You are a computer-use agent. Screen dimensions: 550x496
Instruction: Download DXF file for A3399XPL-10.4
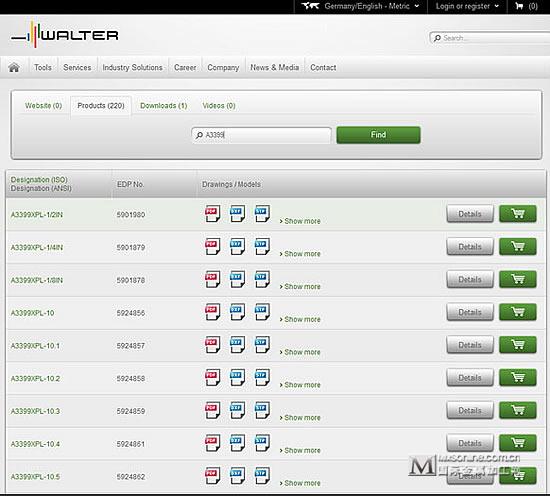point(237,443)
